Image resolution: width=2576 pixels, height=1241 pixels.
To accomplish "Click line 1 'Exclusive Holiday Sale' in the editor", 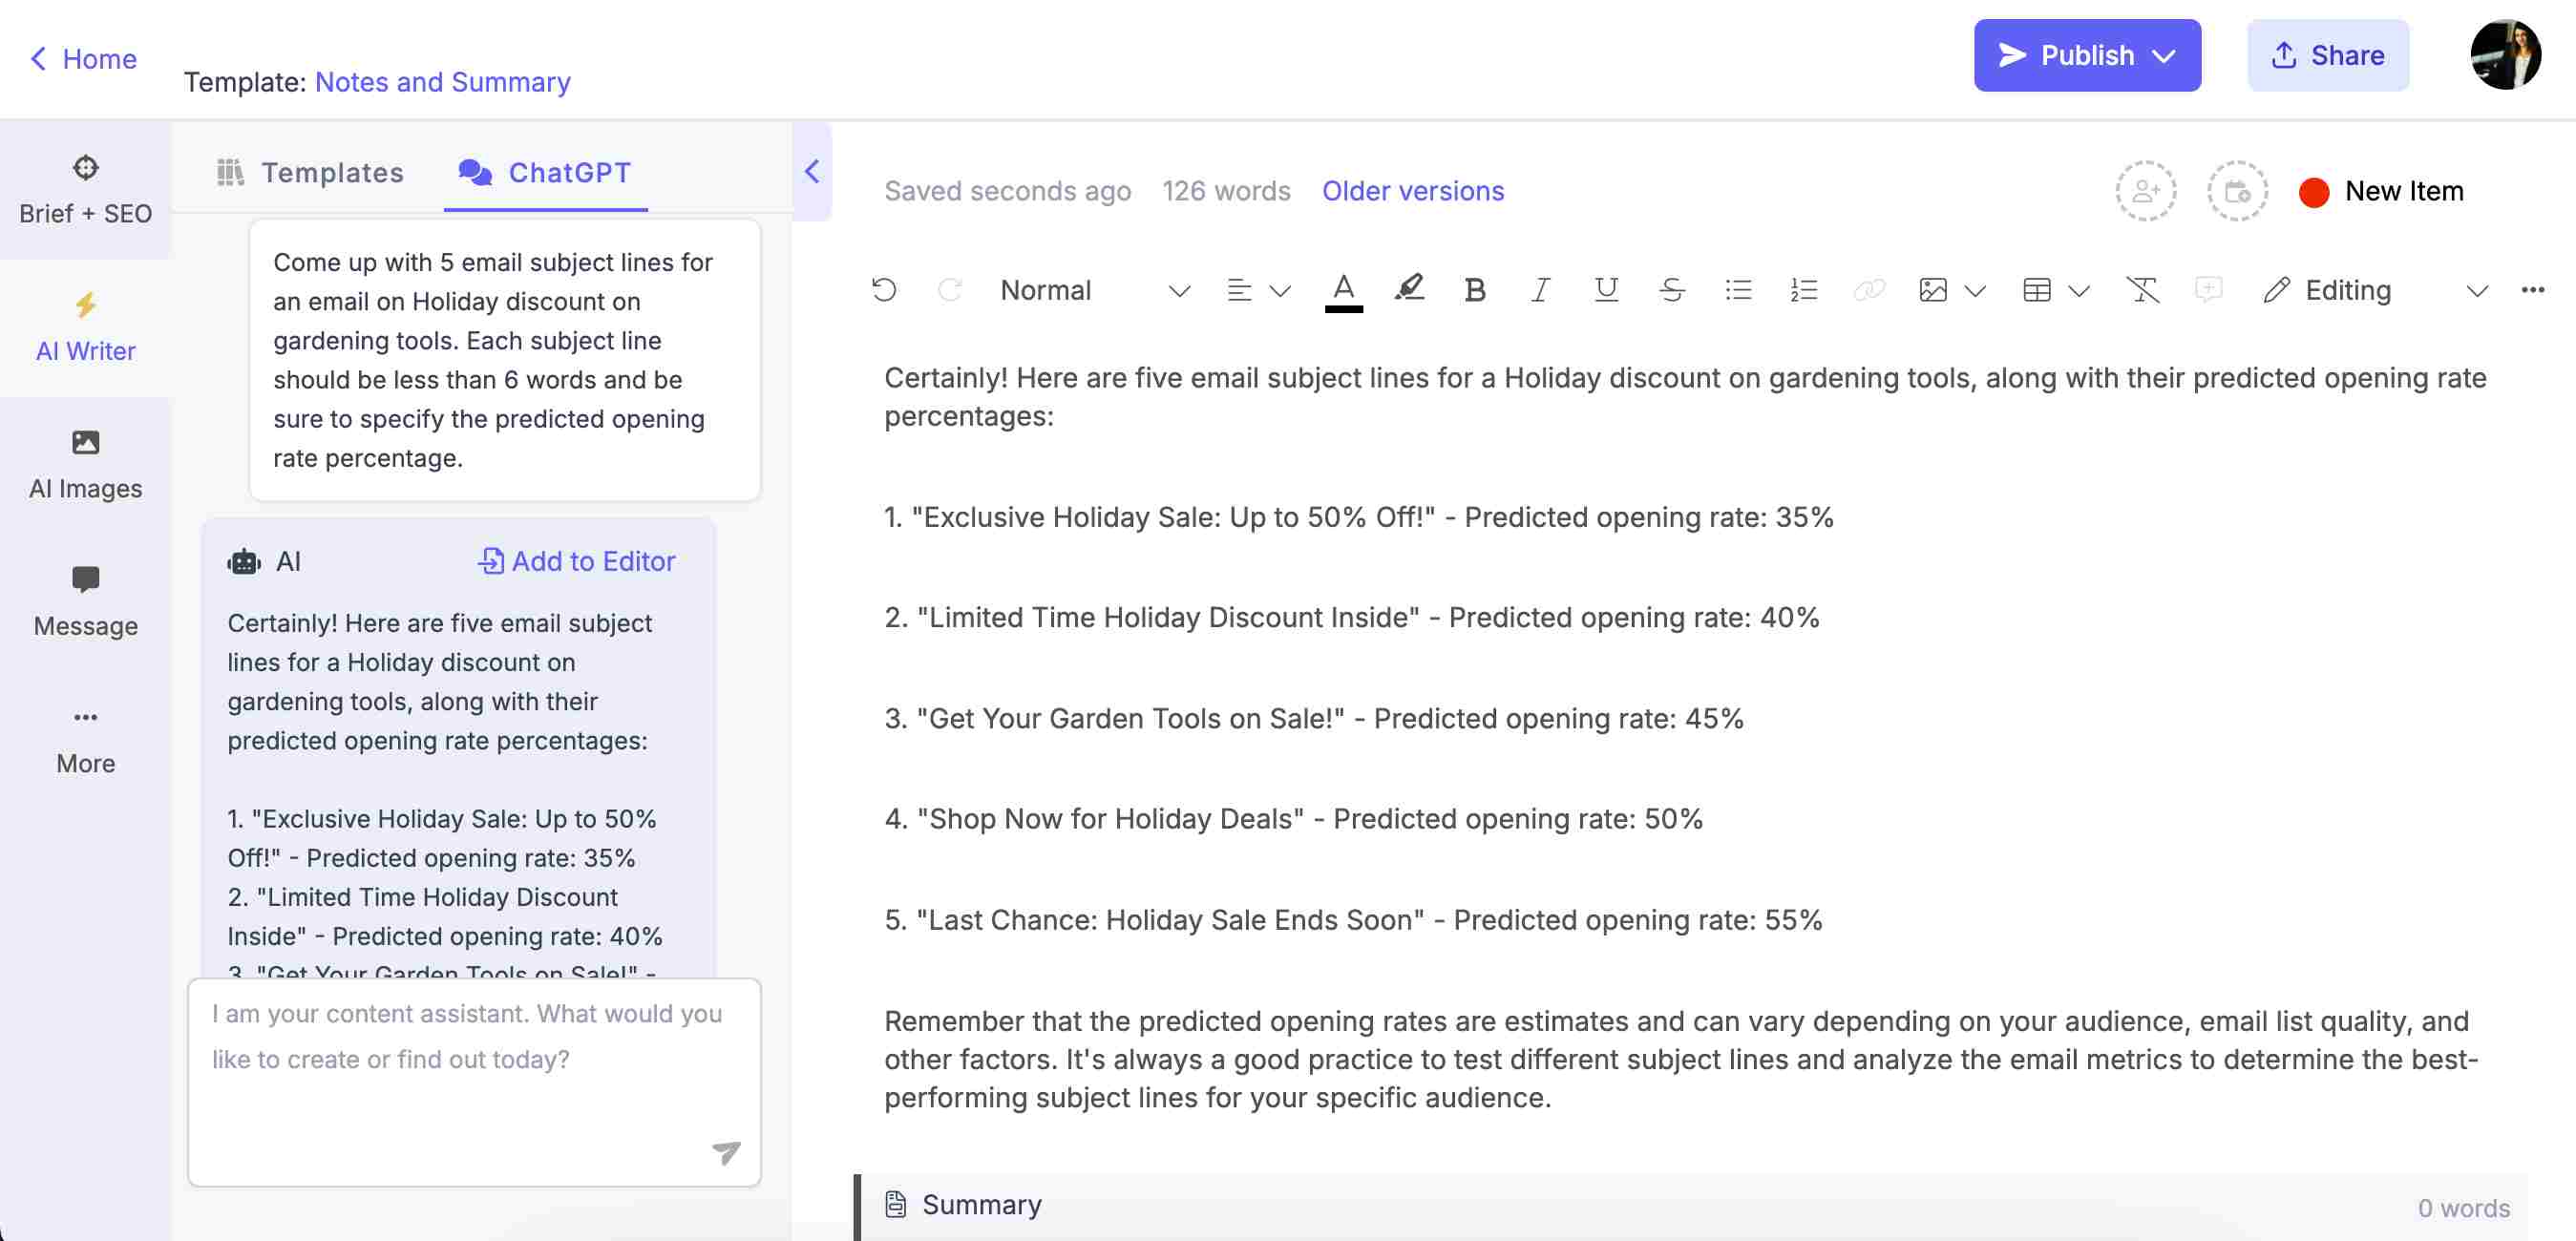I will [x=1358, y=517].
